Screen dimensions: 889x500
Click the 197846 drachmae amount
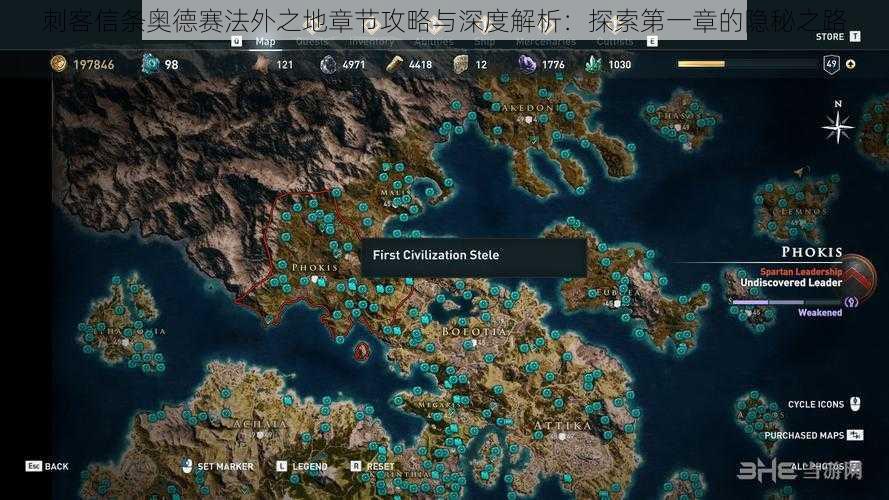tap(94, 65)
